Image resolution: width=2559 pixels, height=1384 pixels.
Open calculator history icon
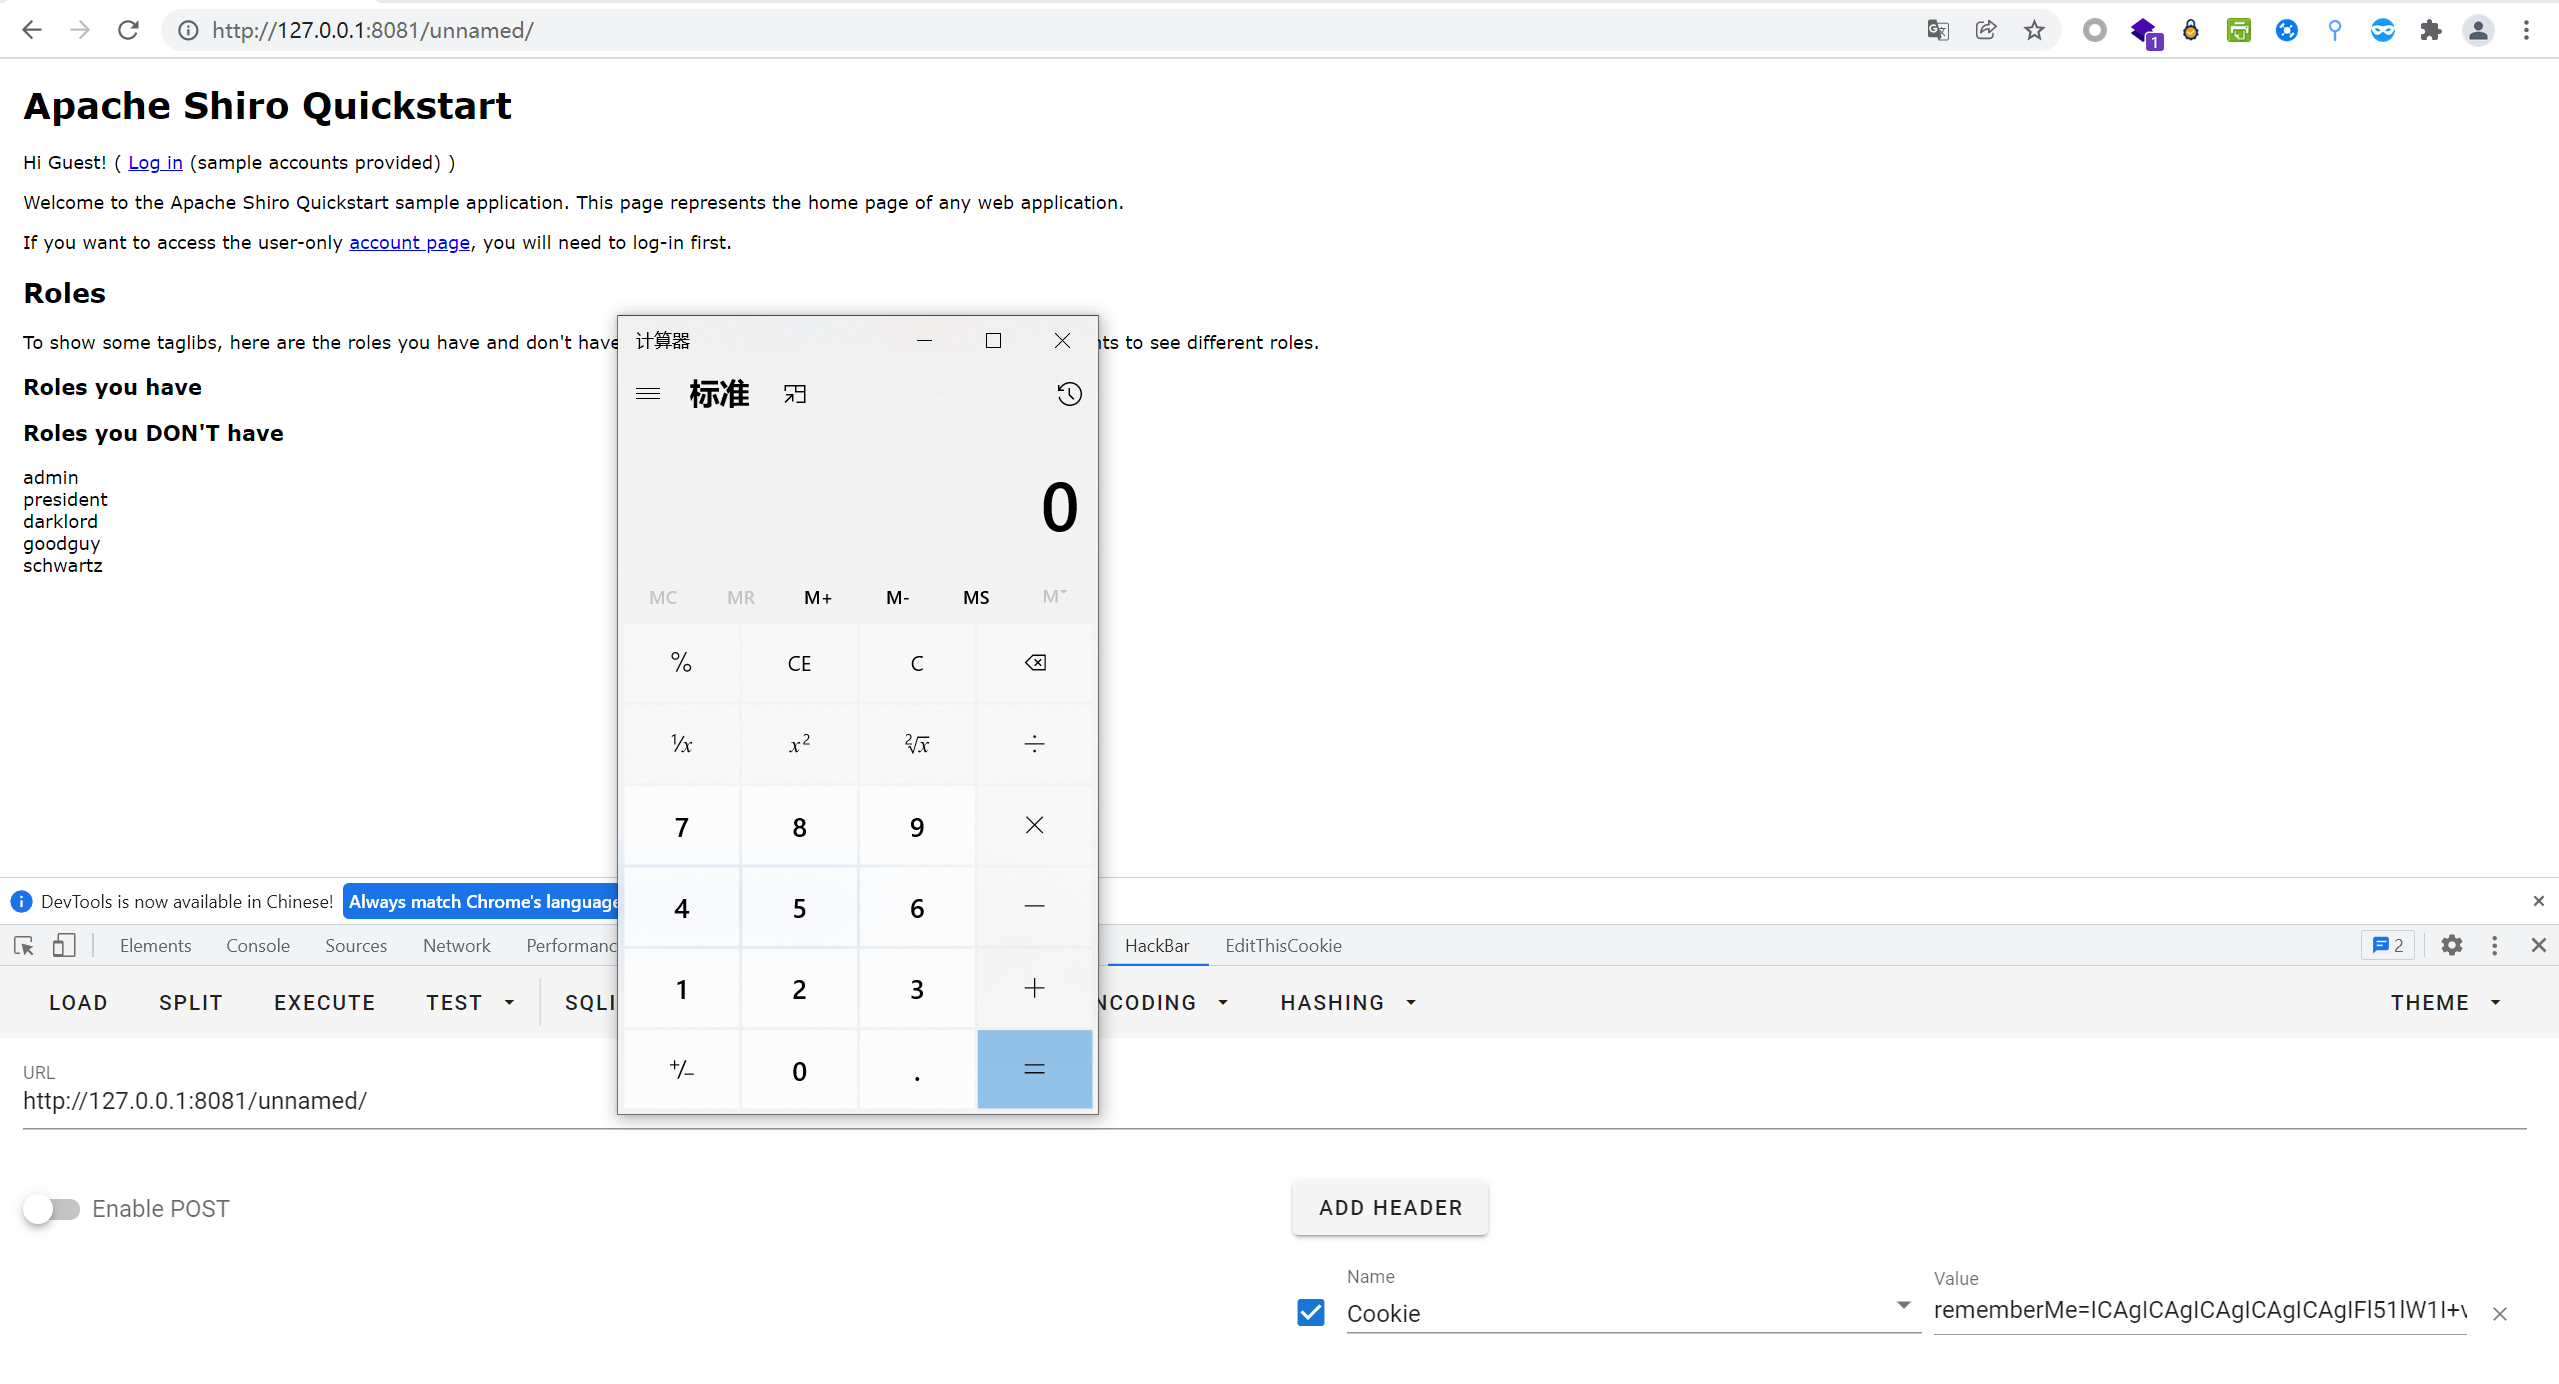coord(1069,394)
